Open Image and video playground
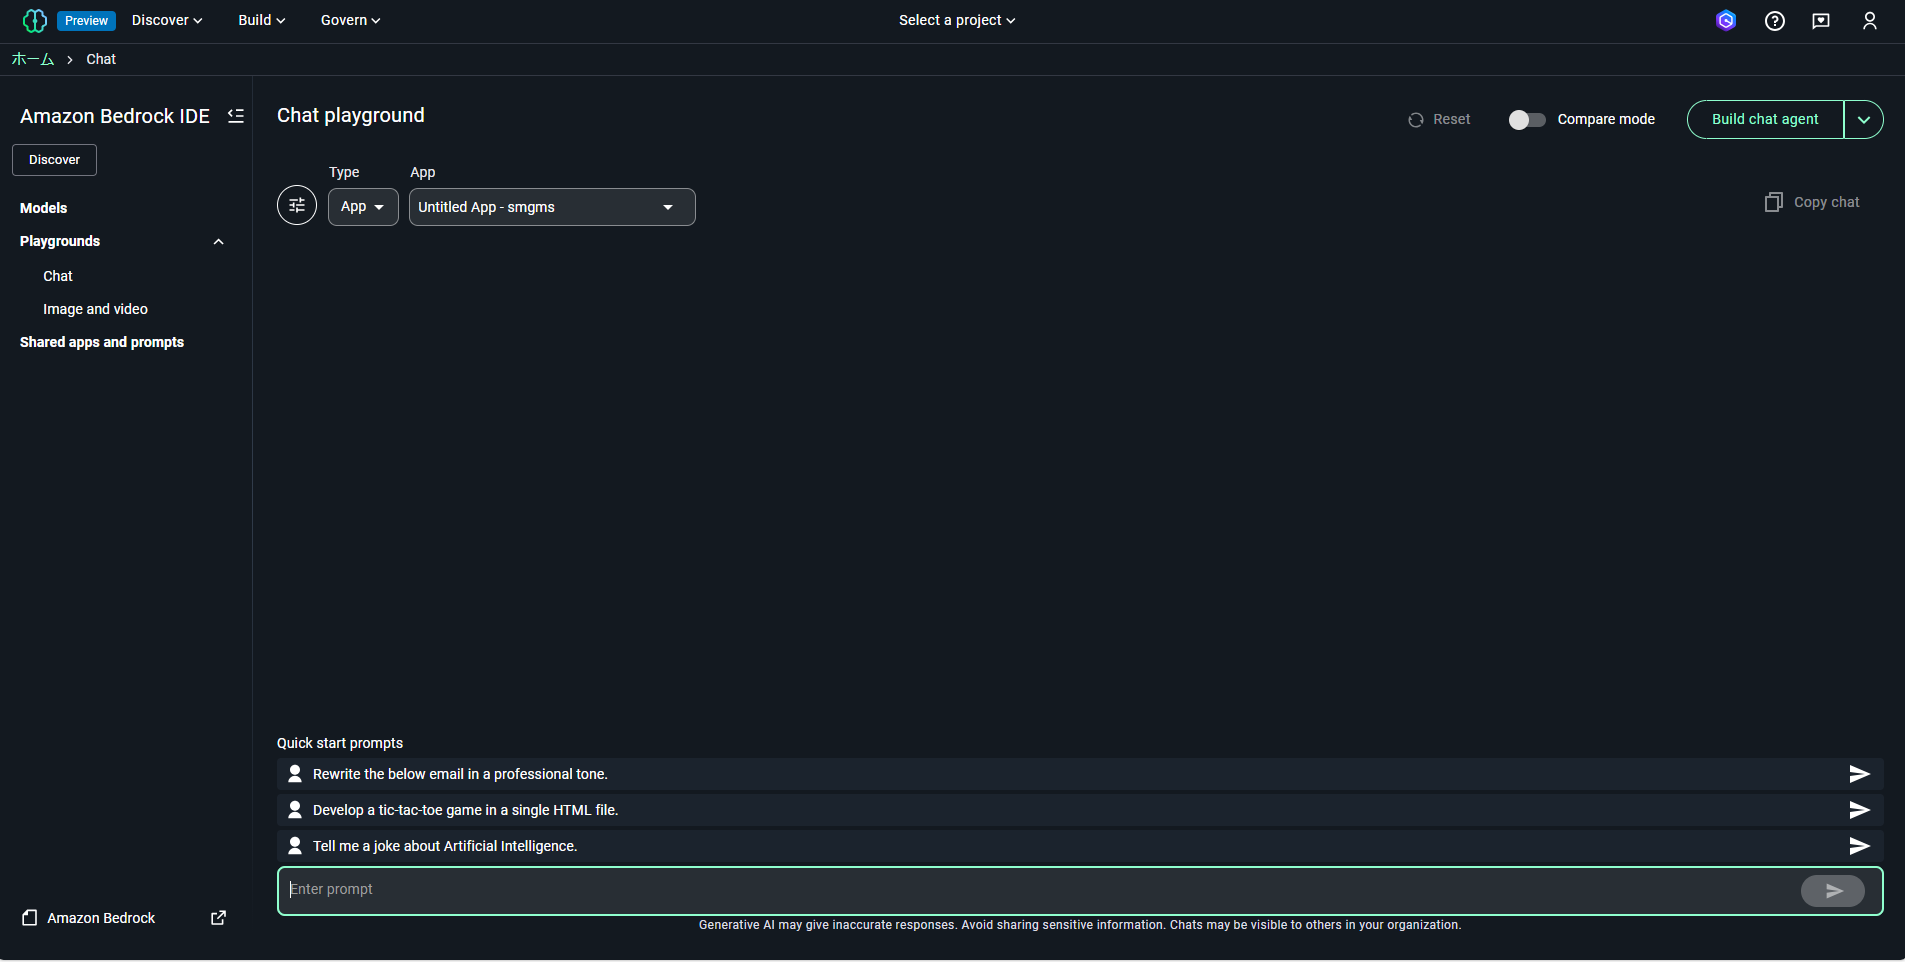The image size is (1905, 962). pos(96,309)
